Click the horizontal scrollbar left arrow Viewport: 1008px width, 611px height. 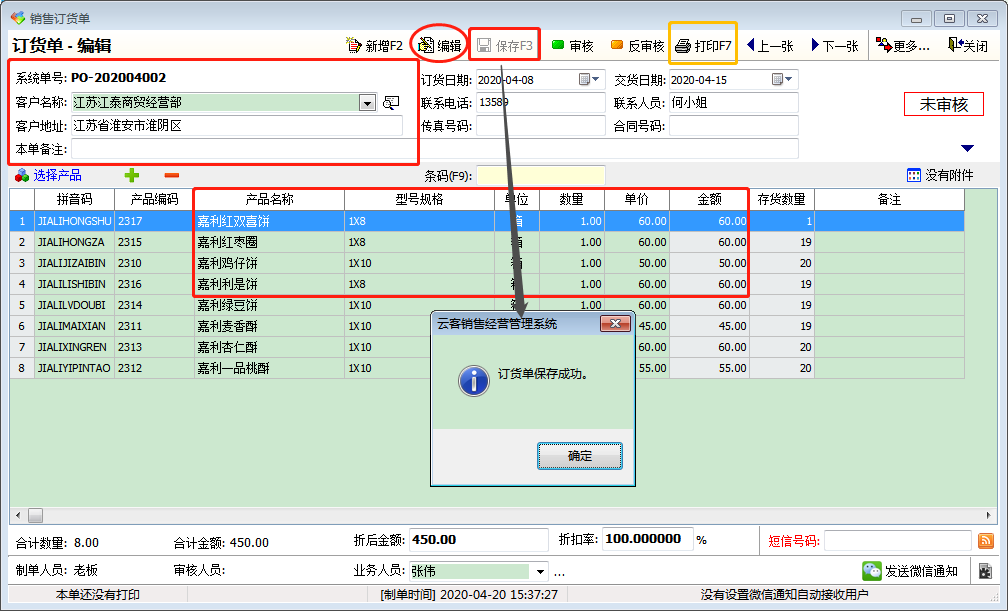tap(17, 515)
